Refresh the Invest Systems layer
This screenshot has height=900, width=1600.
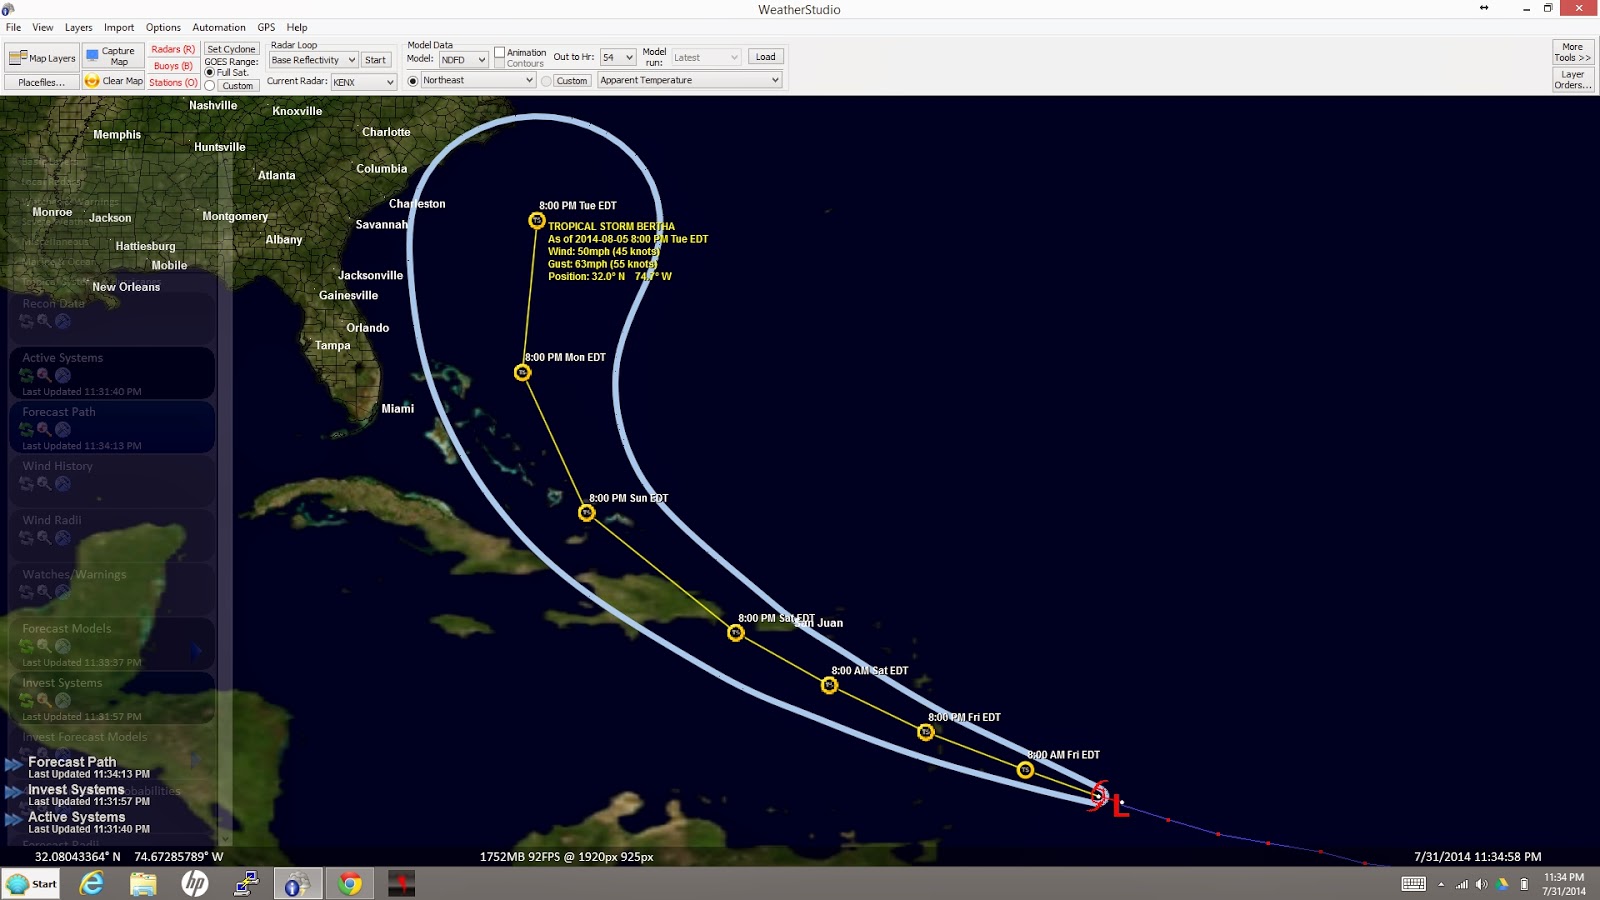coord(27,700)
